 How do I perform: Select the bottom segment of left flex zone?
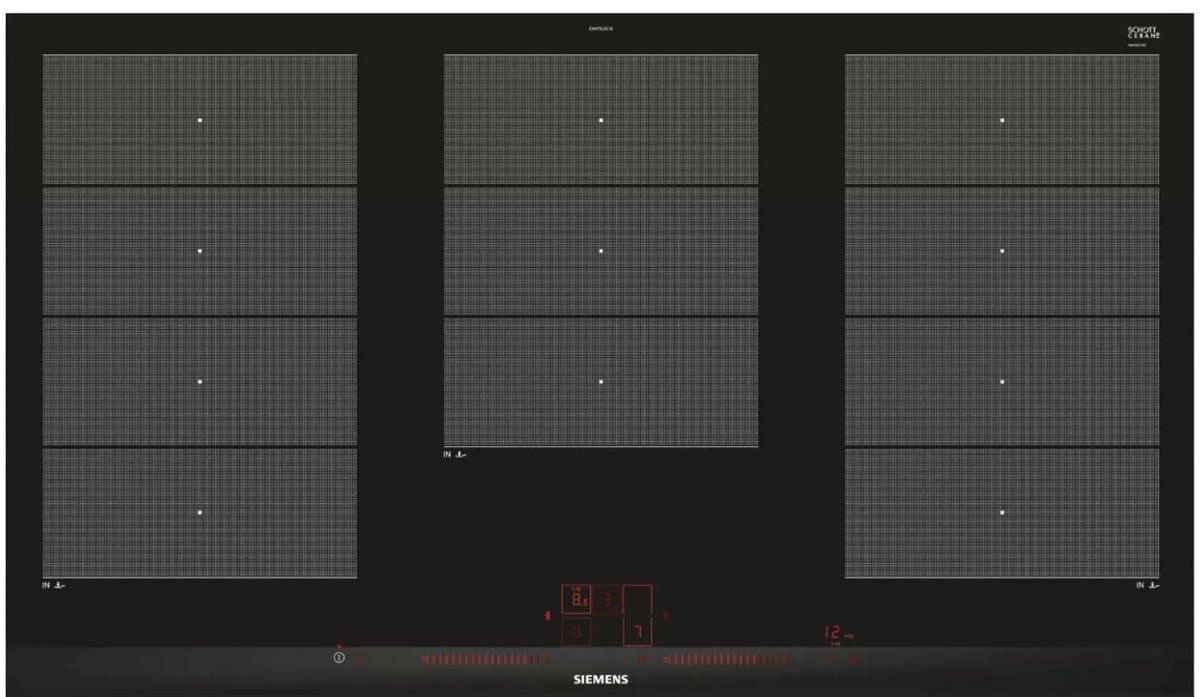pos(200,512)
